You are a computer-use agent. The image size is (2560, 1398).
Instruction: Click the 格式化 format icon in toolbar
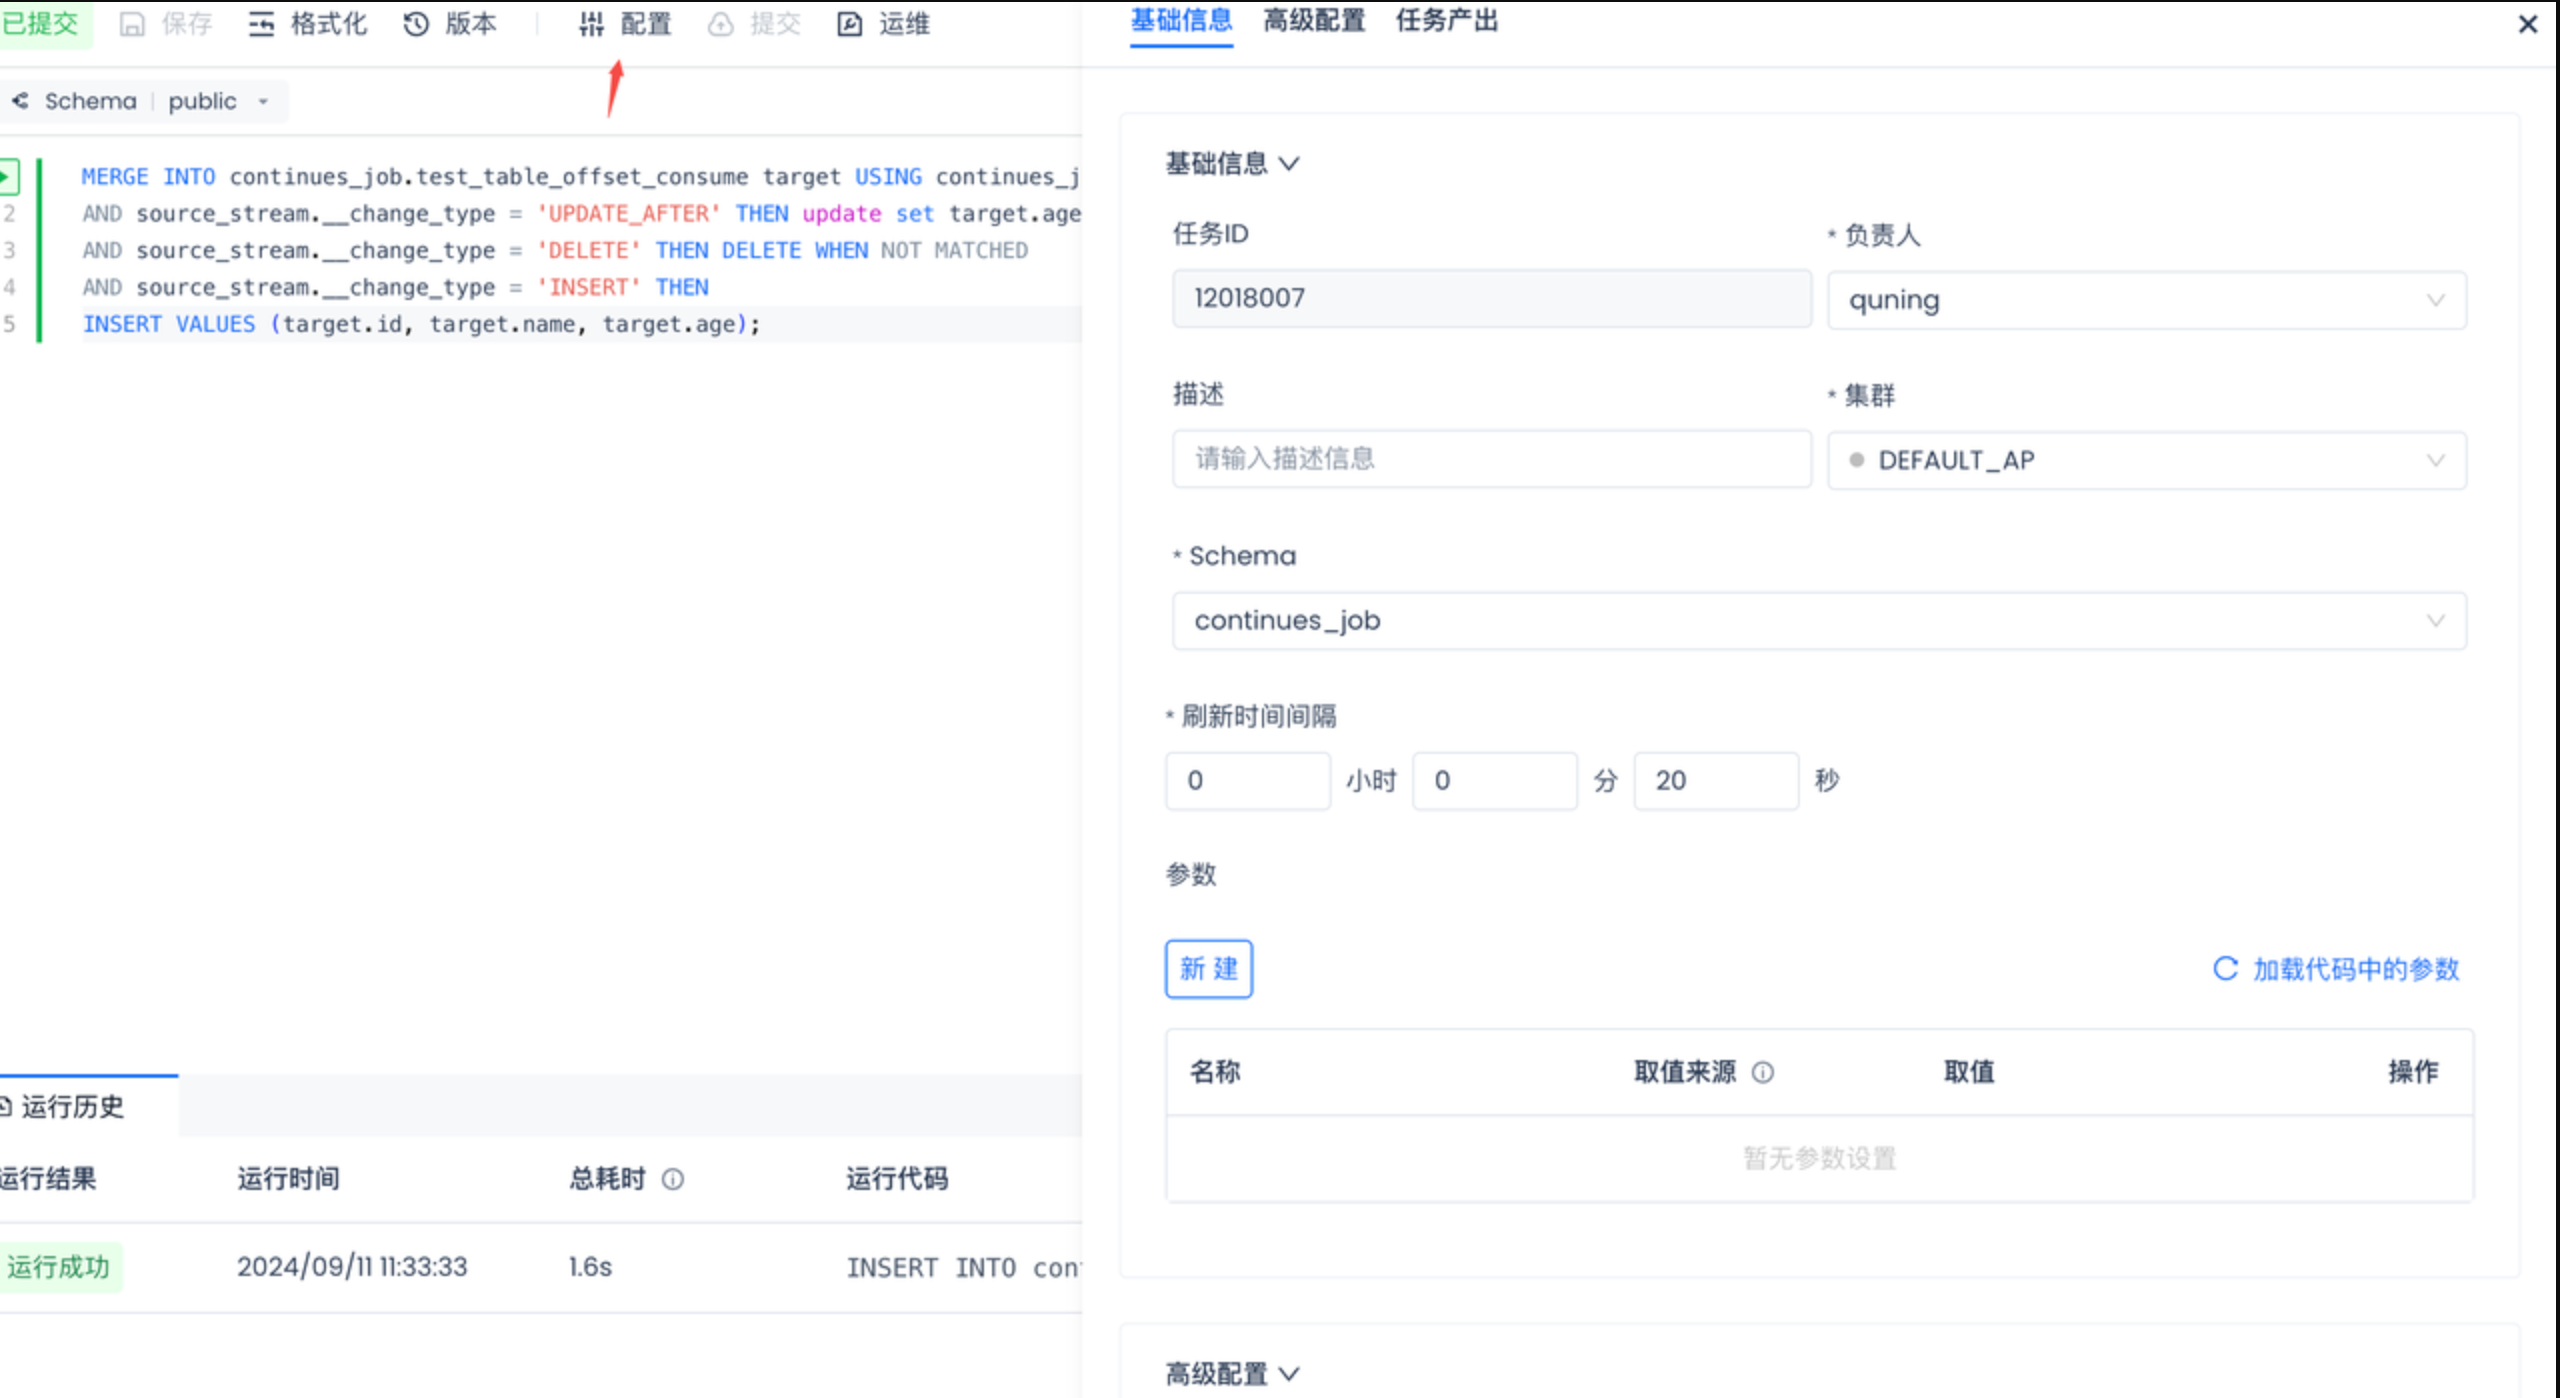pos(261,24)
